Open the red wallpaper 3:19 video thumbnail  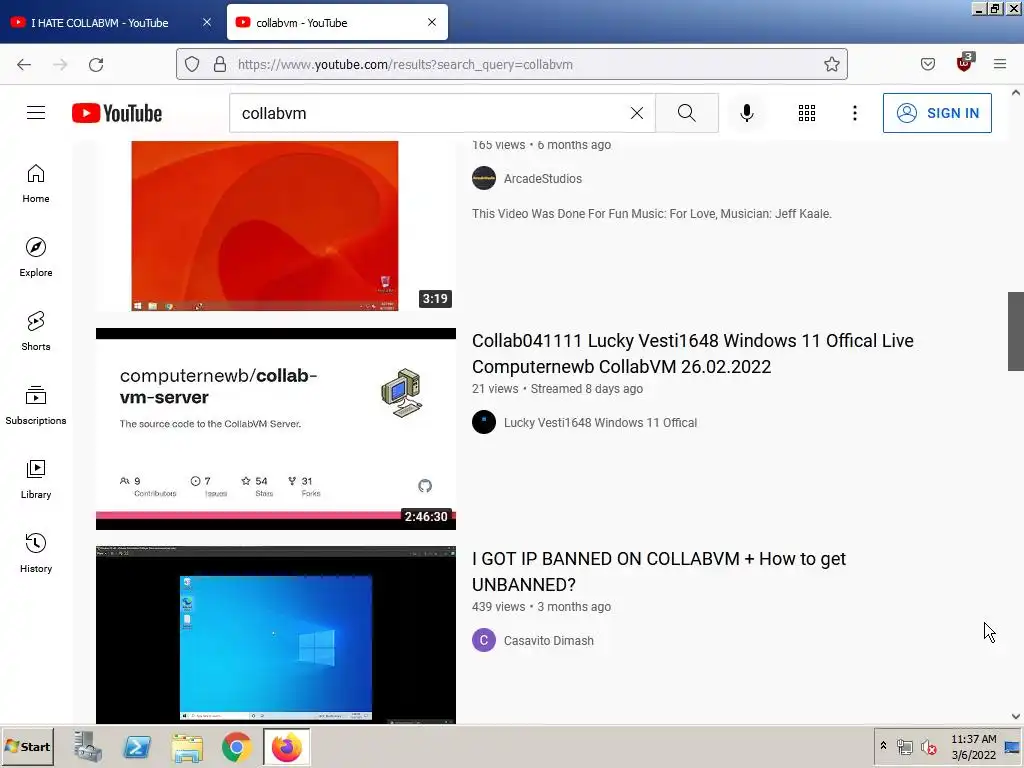click(276, 225)
